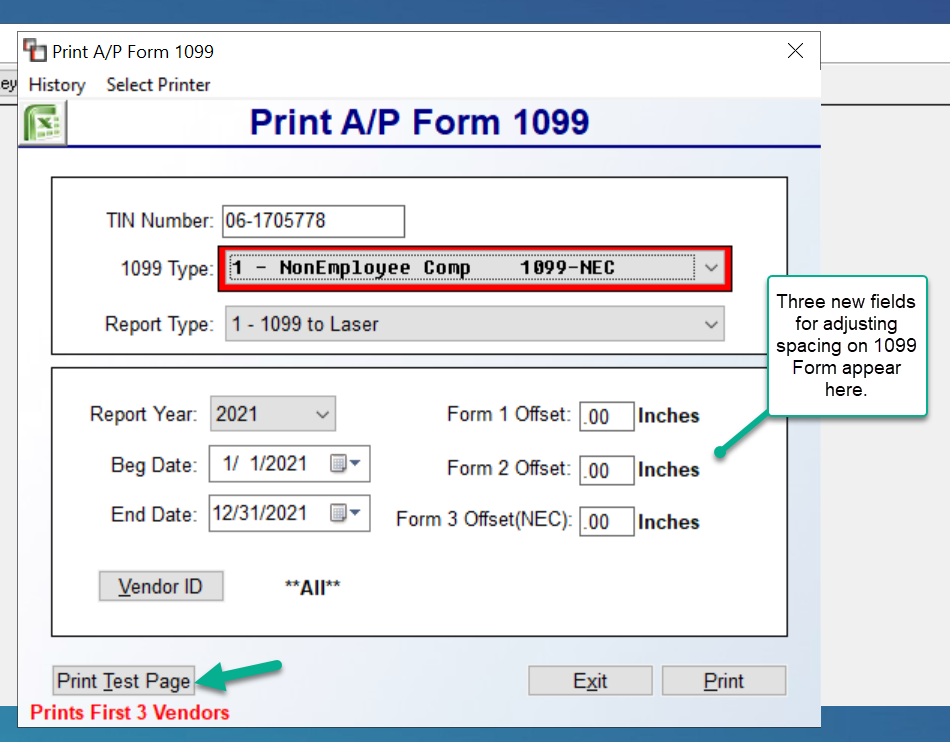Click the Exit button
950x742 pixels.
click(590, 680)
